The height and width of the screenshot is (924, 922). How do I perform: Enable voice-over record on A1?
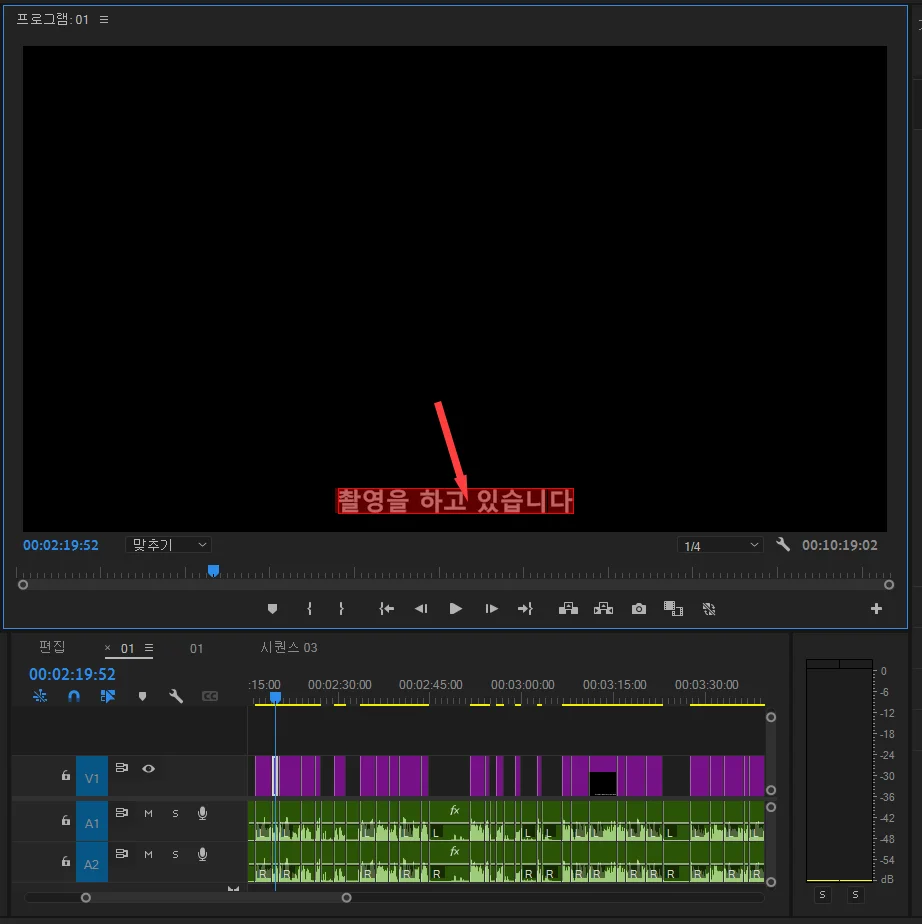[202, 814]
